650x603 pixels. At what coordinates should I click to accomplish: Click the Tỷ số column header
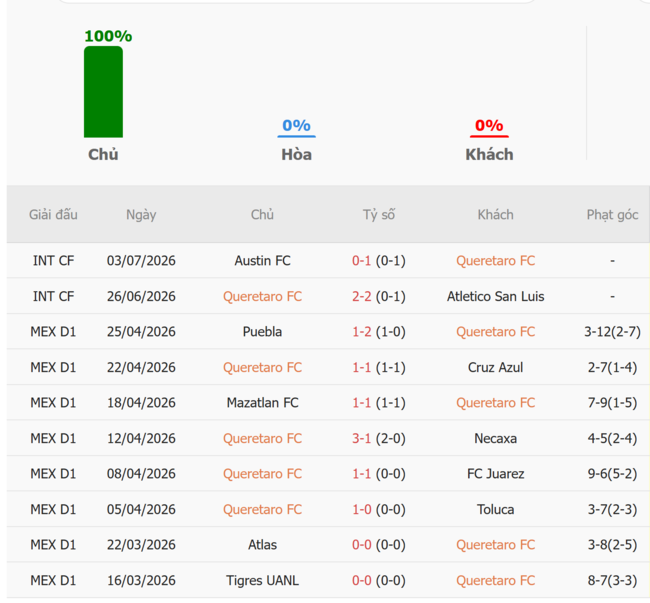coord(379,215)
